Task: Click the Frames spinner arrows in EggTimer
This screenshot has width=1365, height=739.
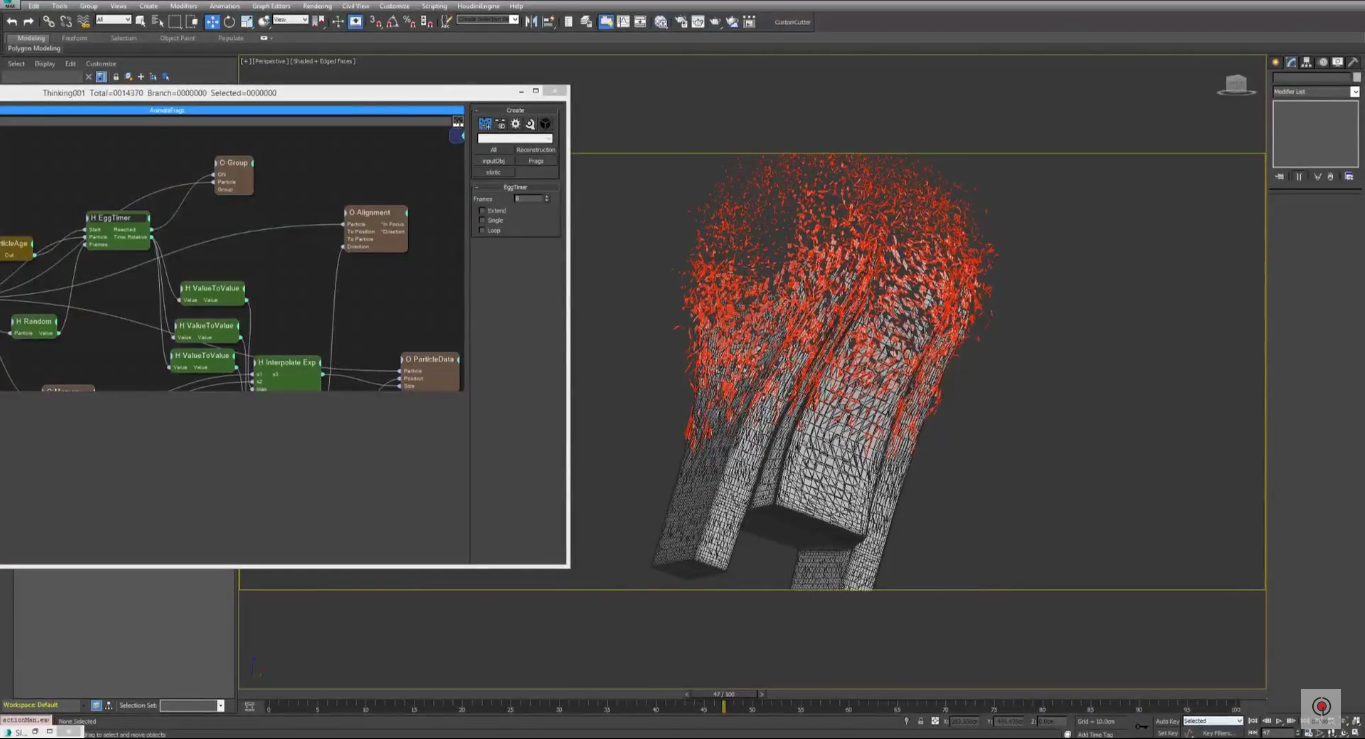Action: click(x=547, y=199)
